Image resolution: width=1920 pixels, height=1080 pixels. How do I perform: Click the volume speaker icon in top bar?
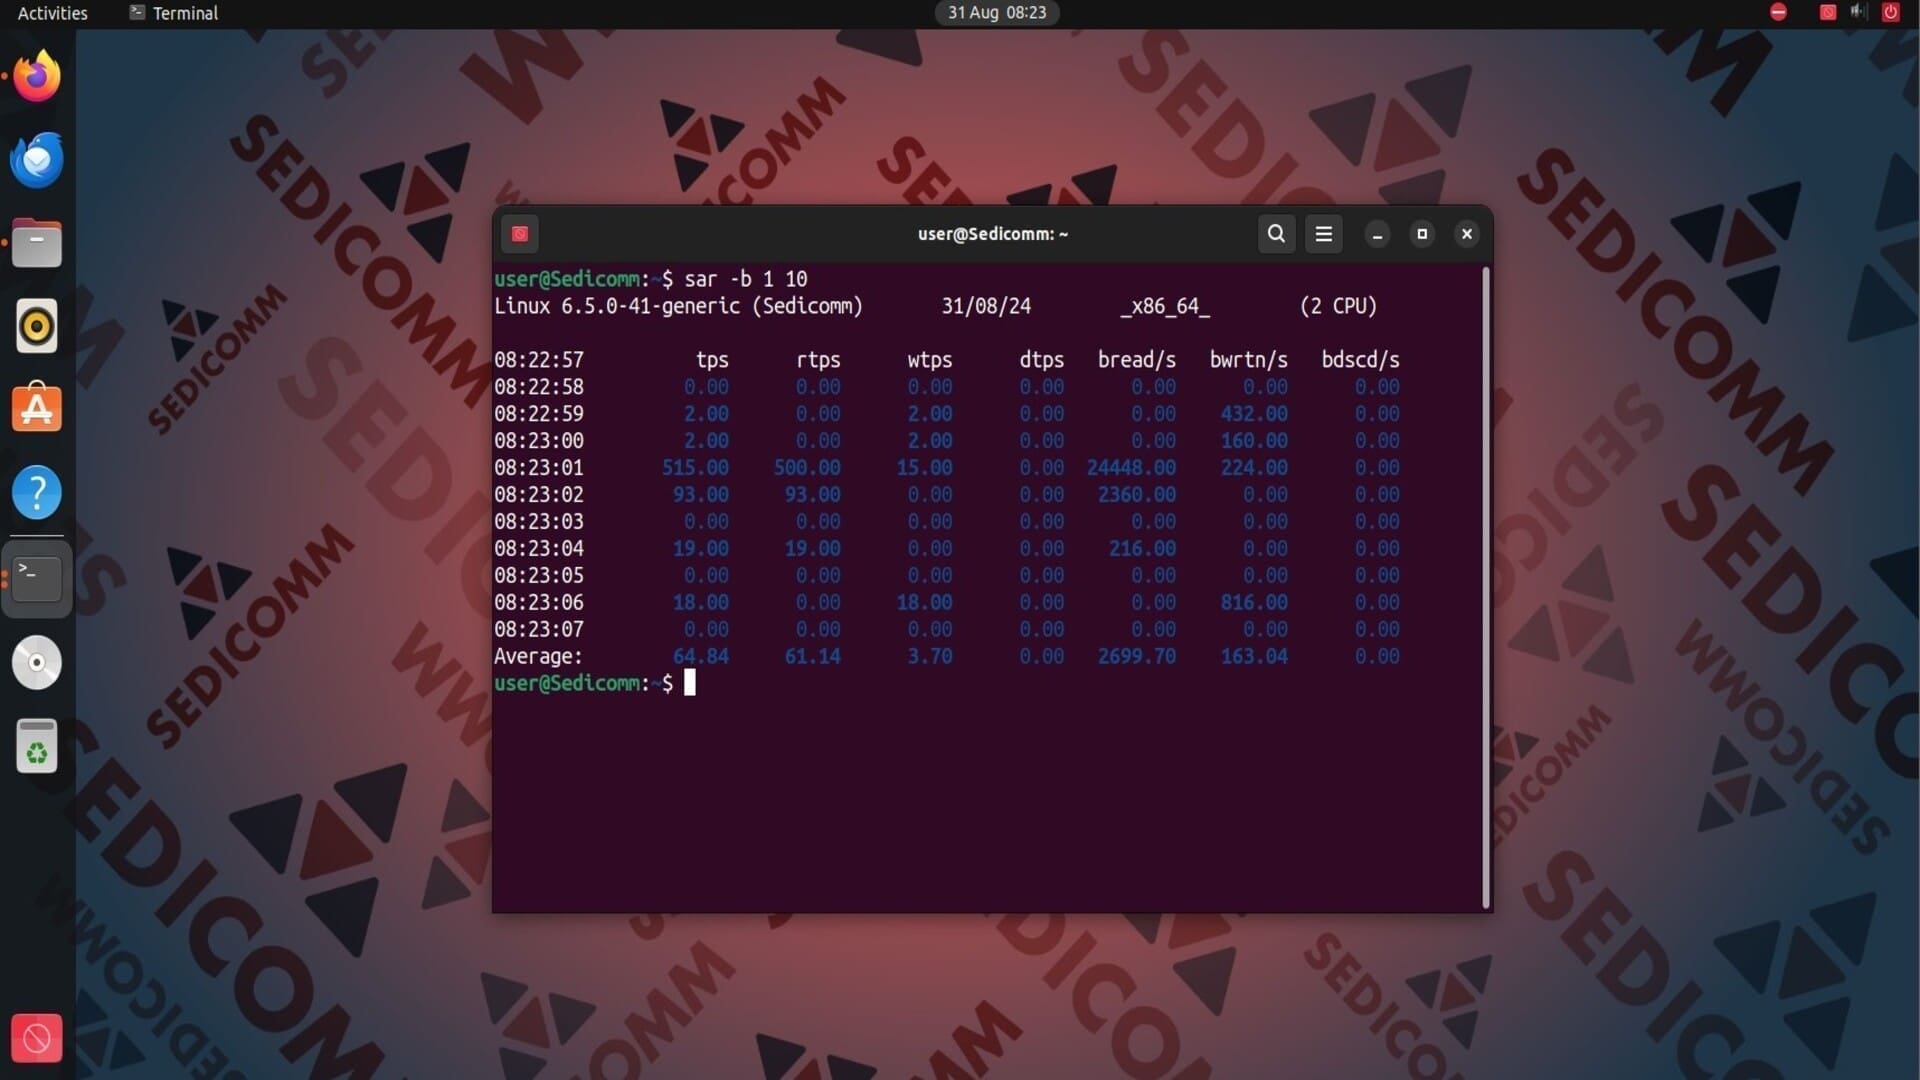(x=1858, y=12)
